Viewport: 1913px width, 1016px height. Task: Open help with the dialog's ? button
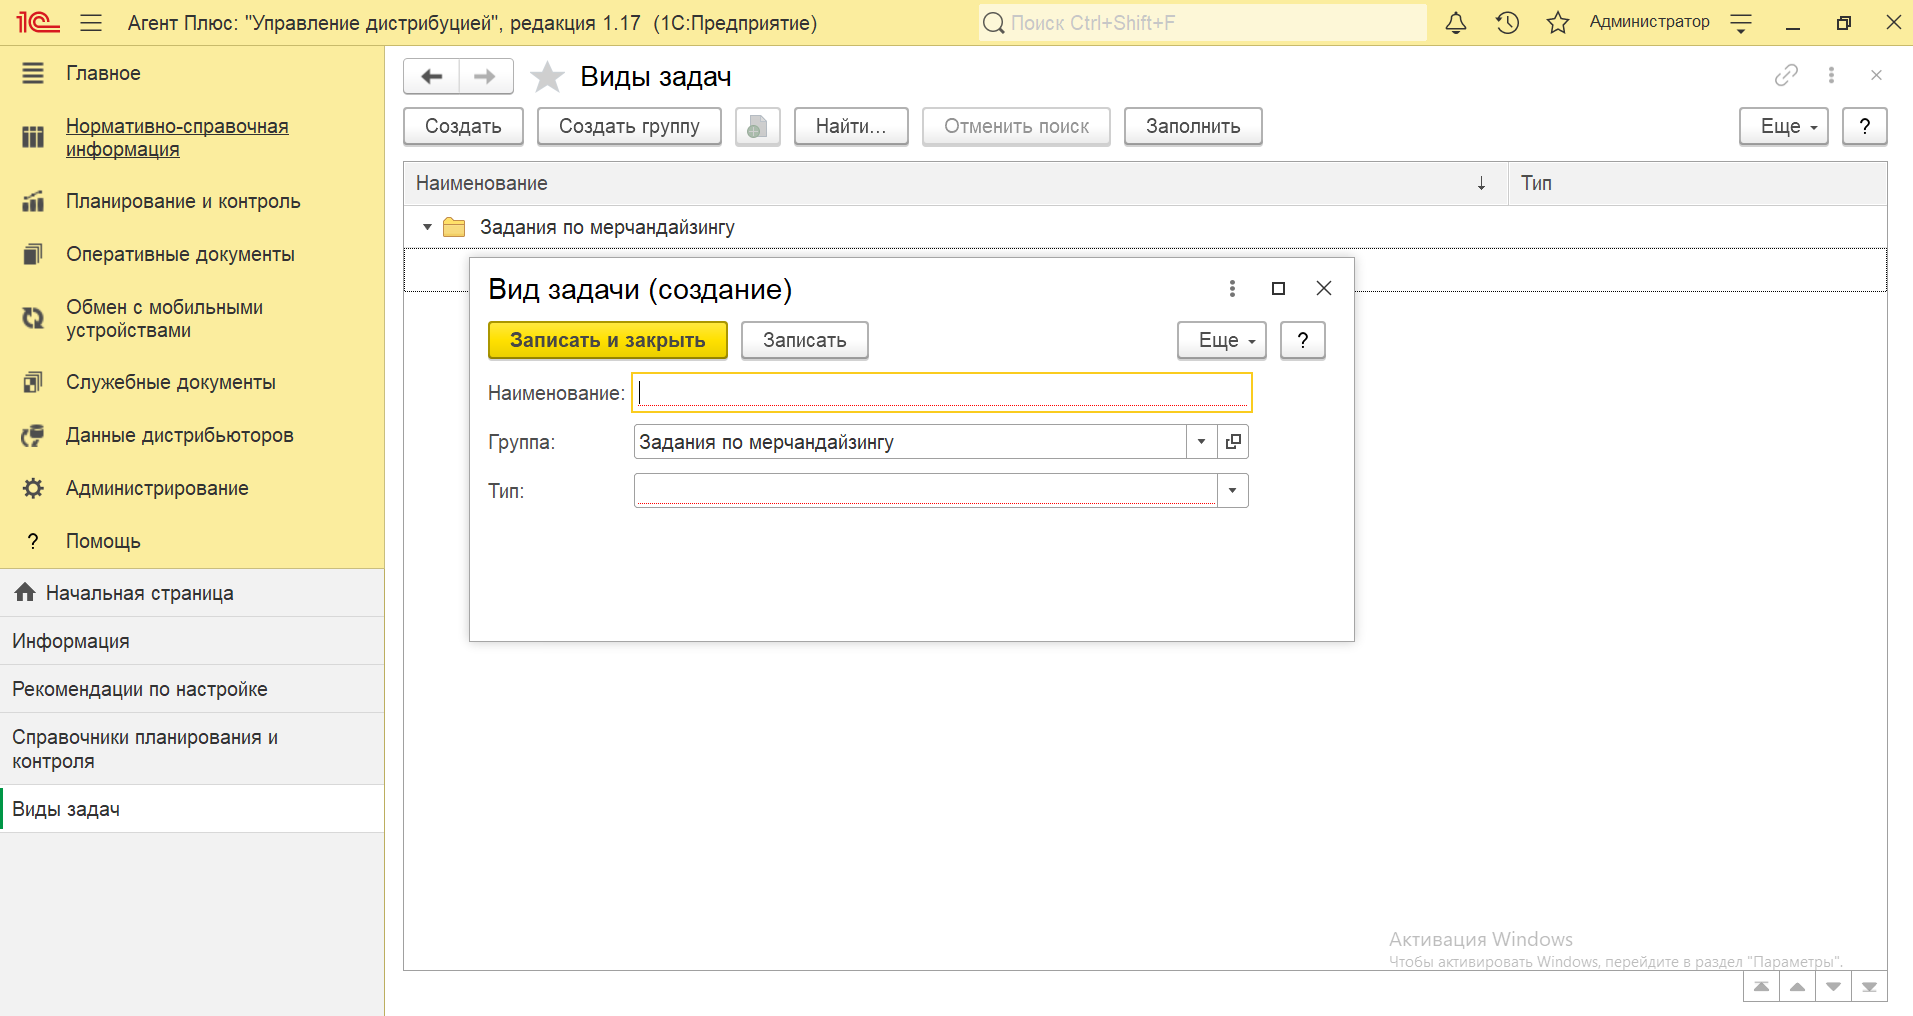1303,340
